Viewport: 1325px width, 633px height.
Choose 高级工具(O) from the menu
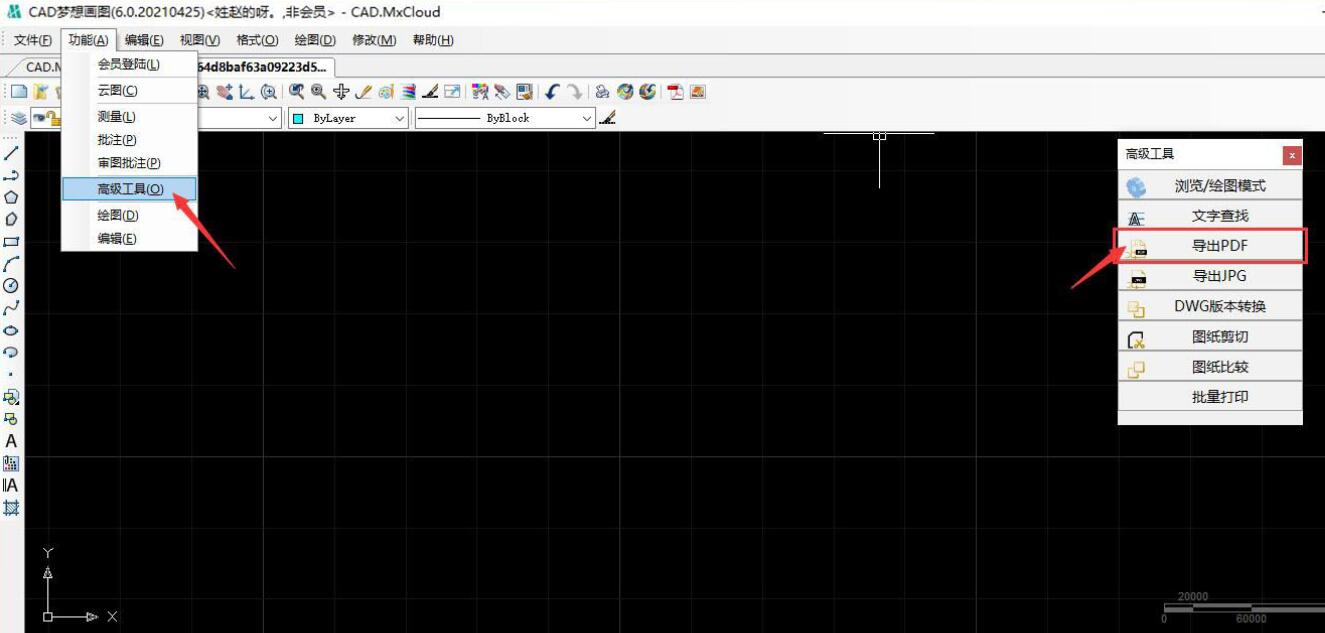tap(130, 189)
